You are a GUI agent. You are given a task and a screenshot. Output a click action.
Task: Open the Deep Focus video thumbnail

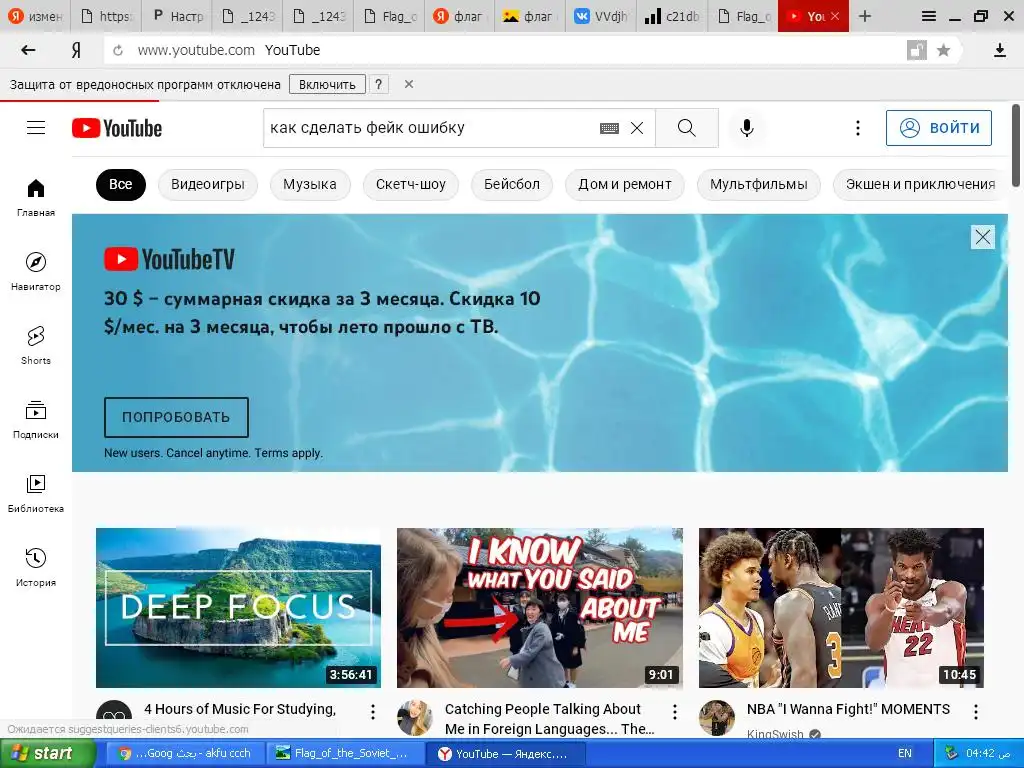click(238, 607)
